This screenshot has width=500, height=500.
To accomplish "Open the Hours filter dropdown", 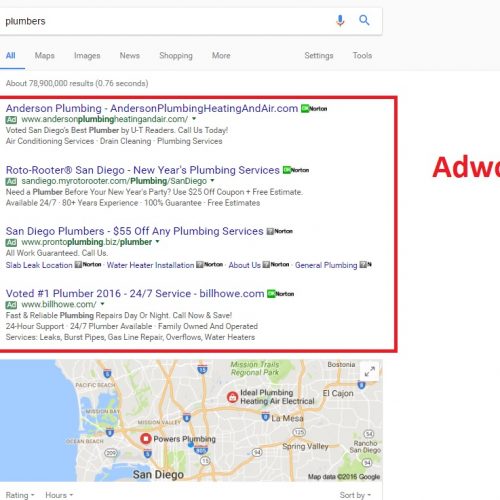I will point(59,495).
